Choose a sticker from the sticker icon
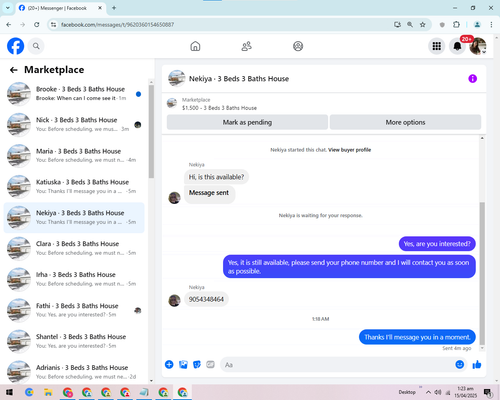This screenshot has height=400, width=500. coord(197,365)
